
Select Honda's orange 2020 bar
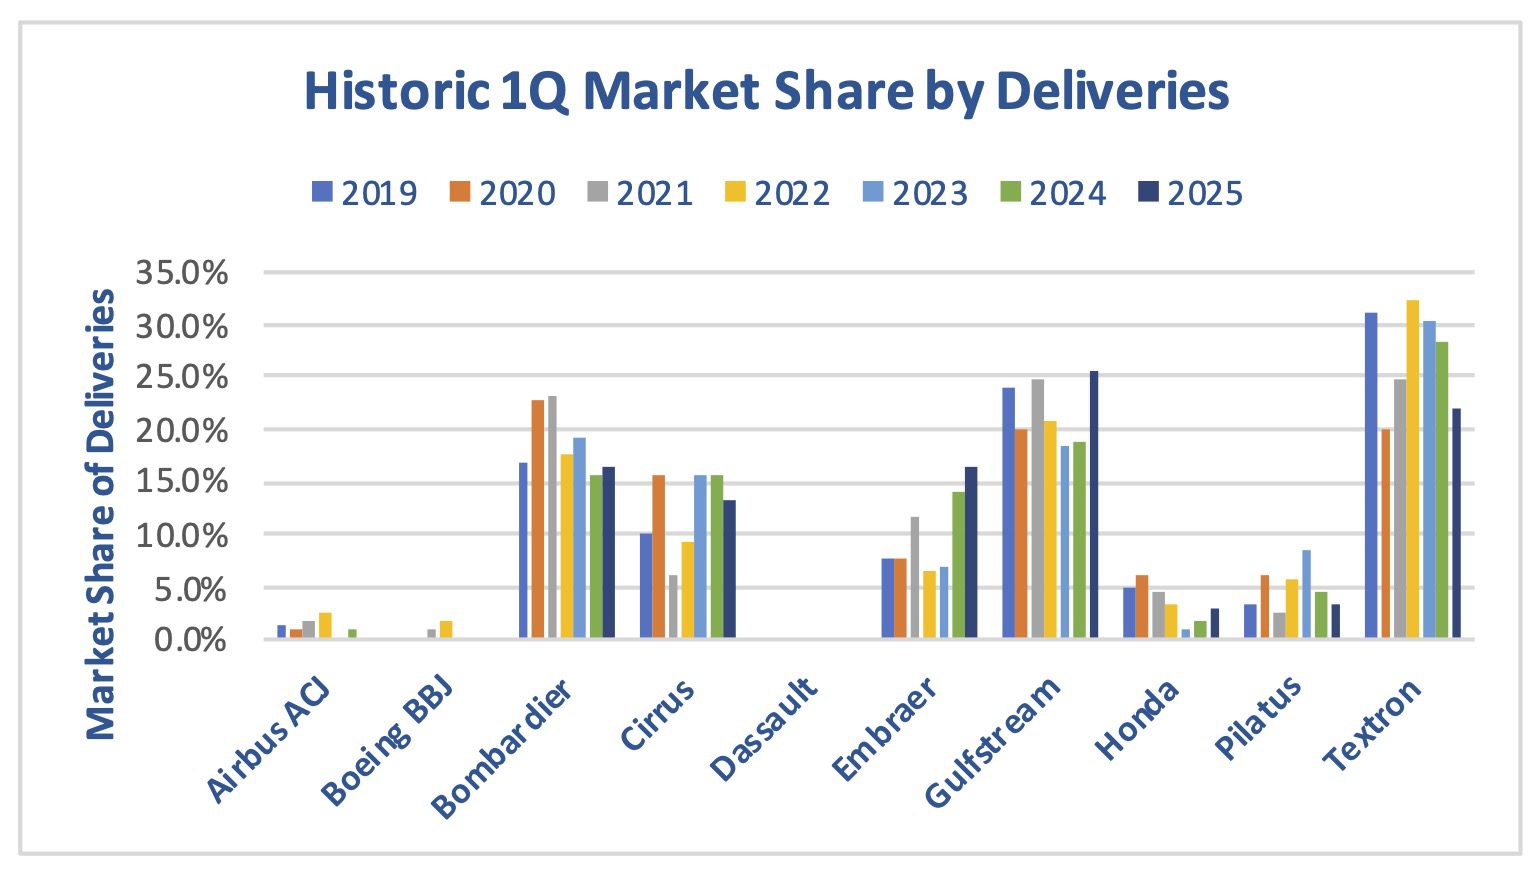click(x=1142, y=606)
